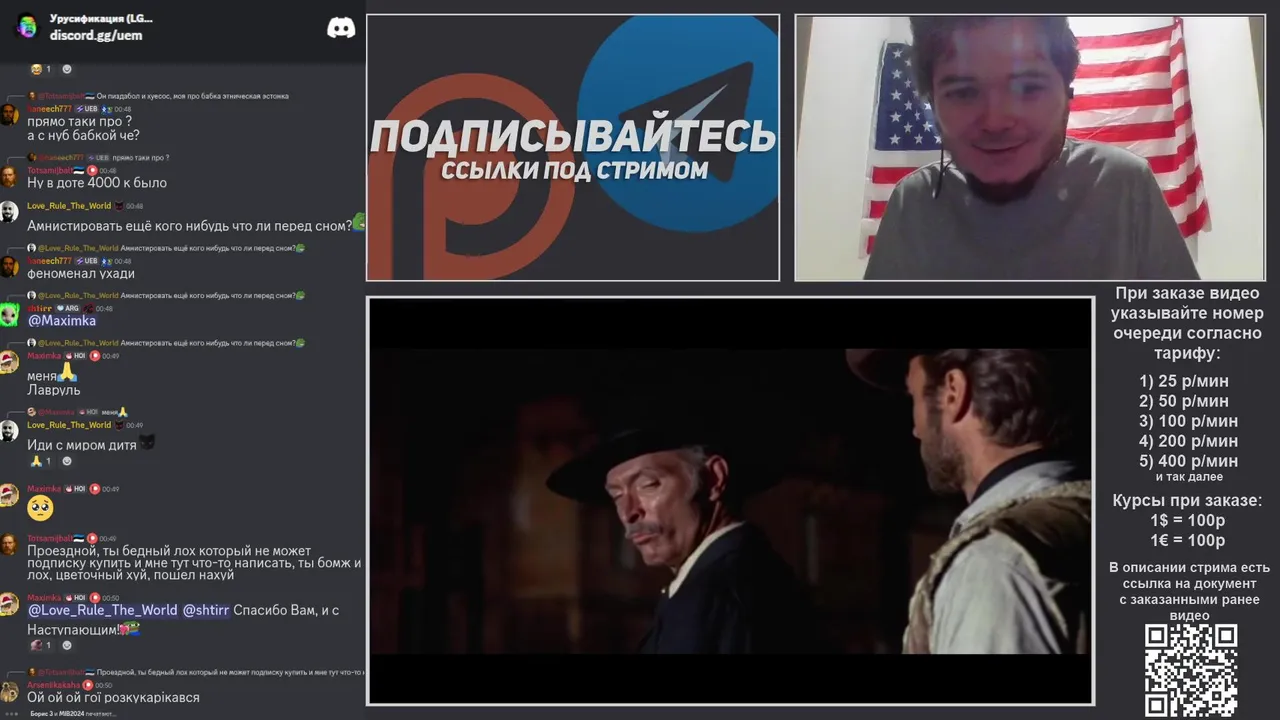Click the western movie video player

[x=730, y=501]
